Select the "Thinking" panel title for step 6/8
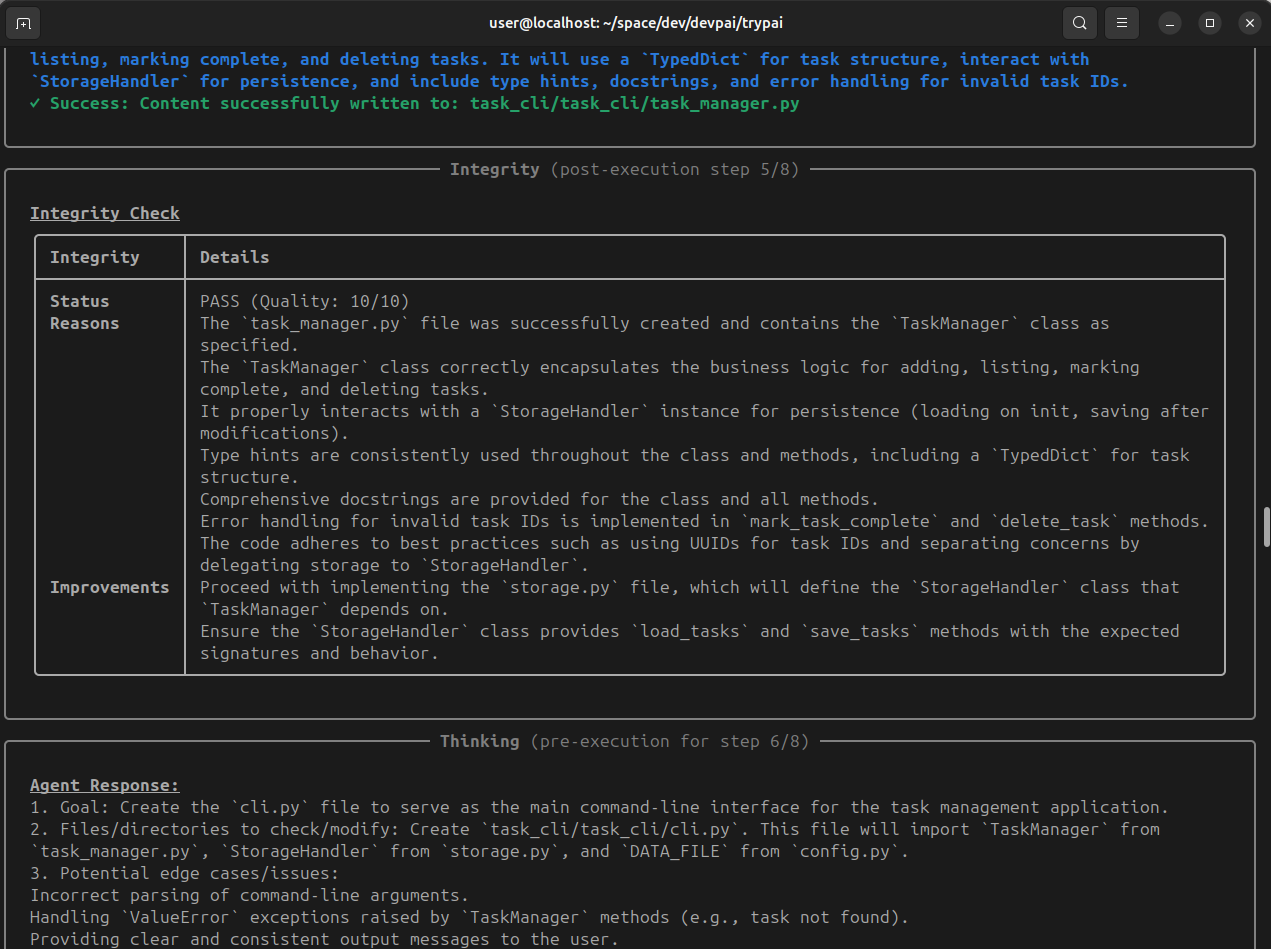 [479, 741]
